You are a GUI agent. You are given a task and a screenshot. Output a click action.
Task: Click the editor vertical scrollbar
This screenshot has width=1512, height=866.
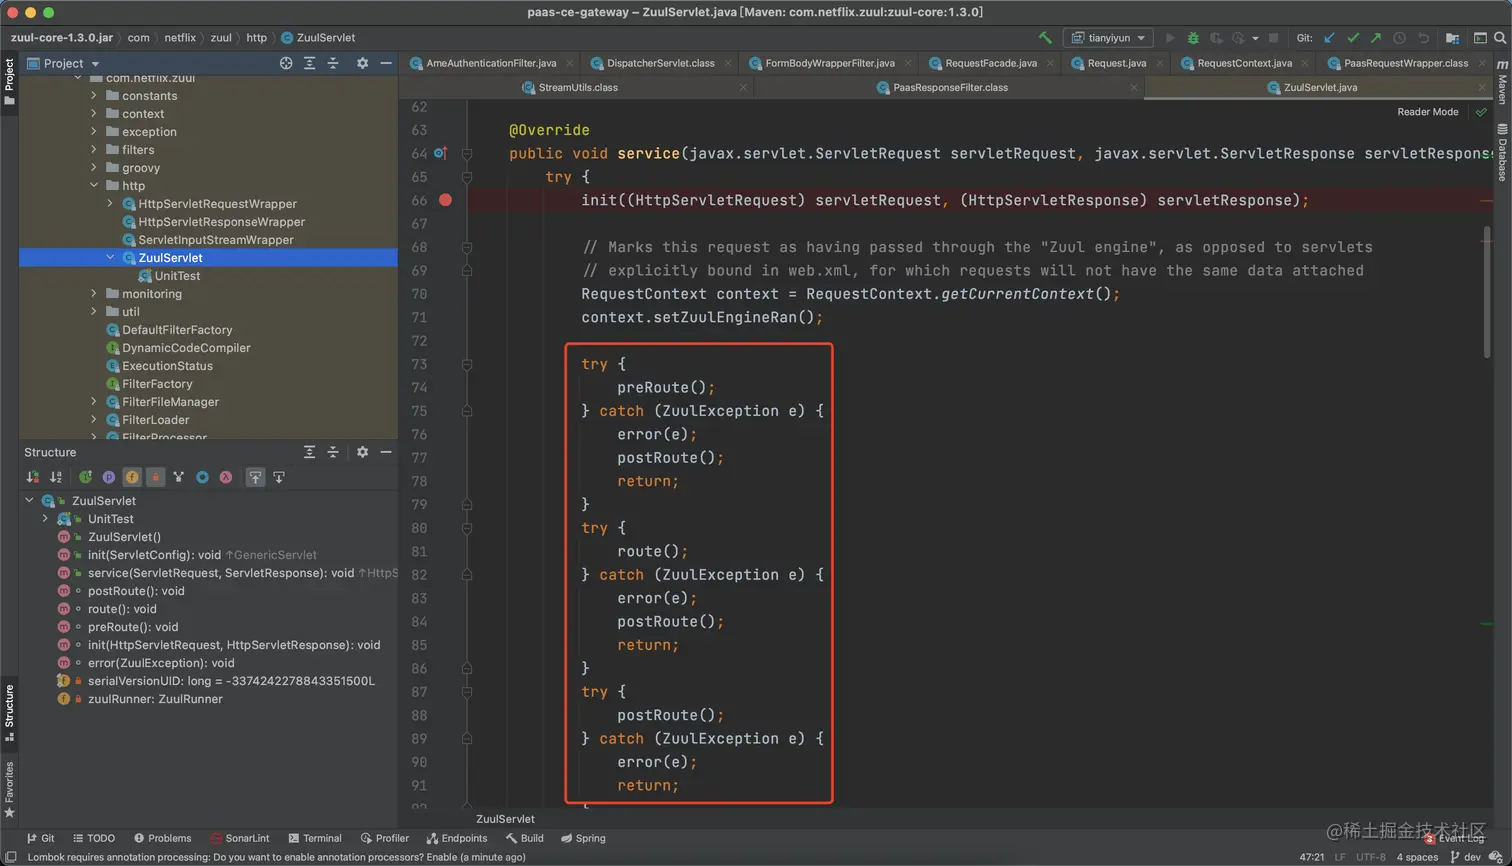pos(1487,292)
